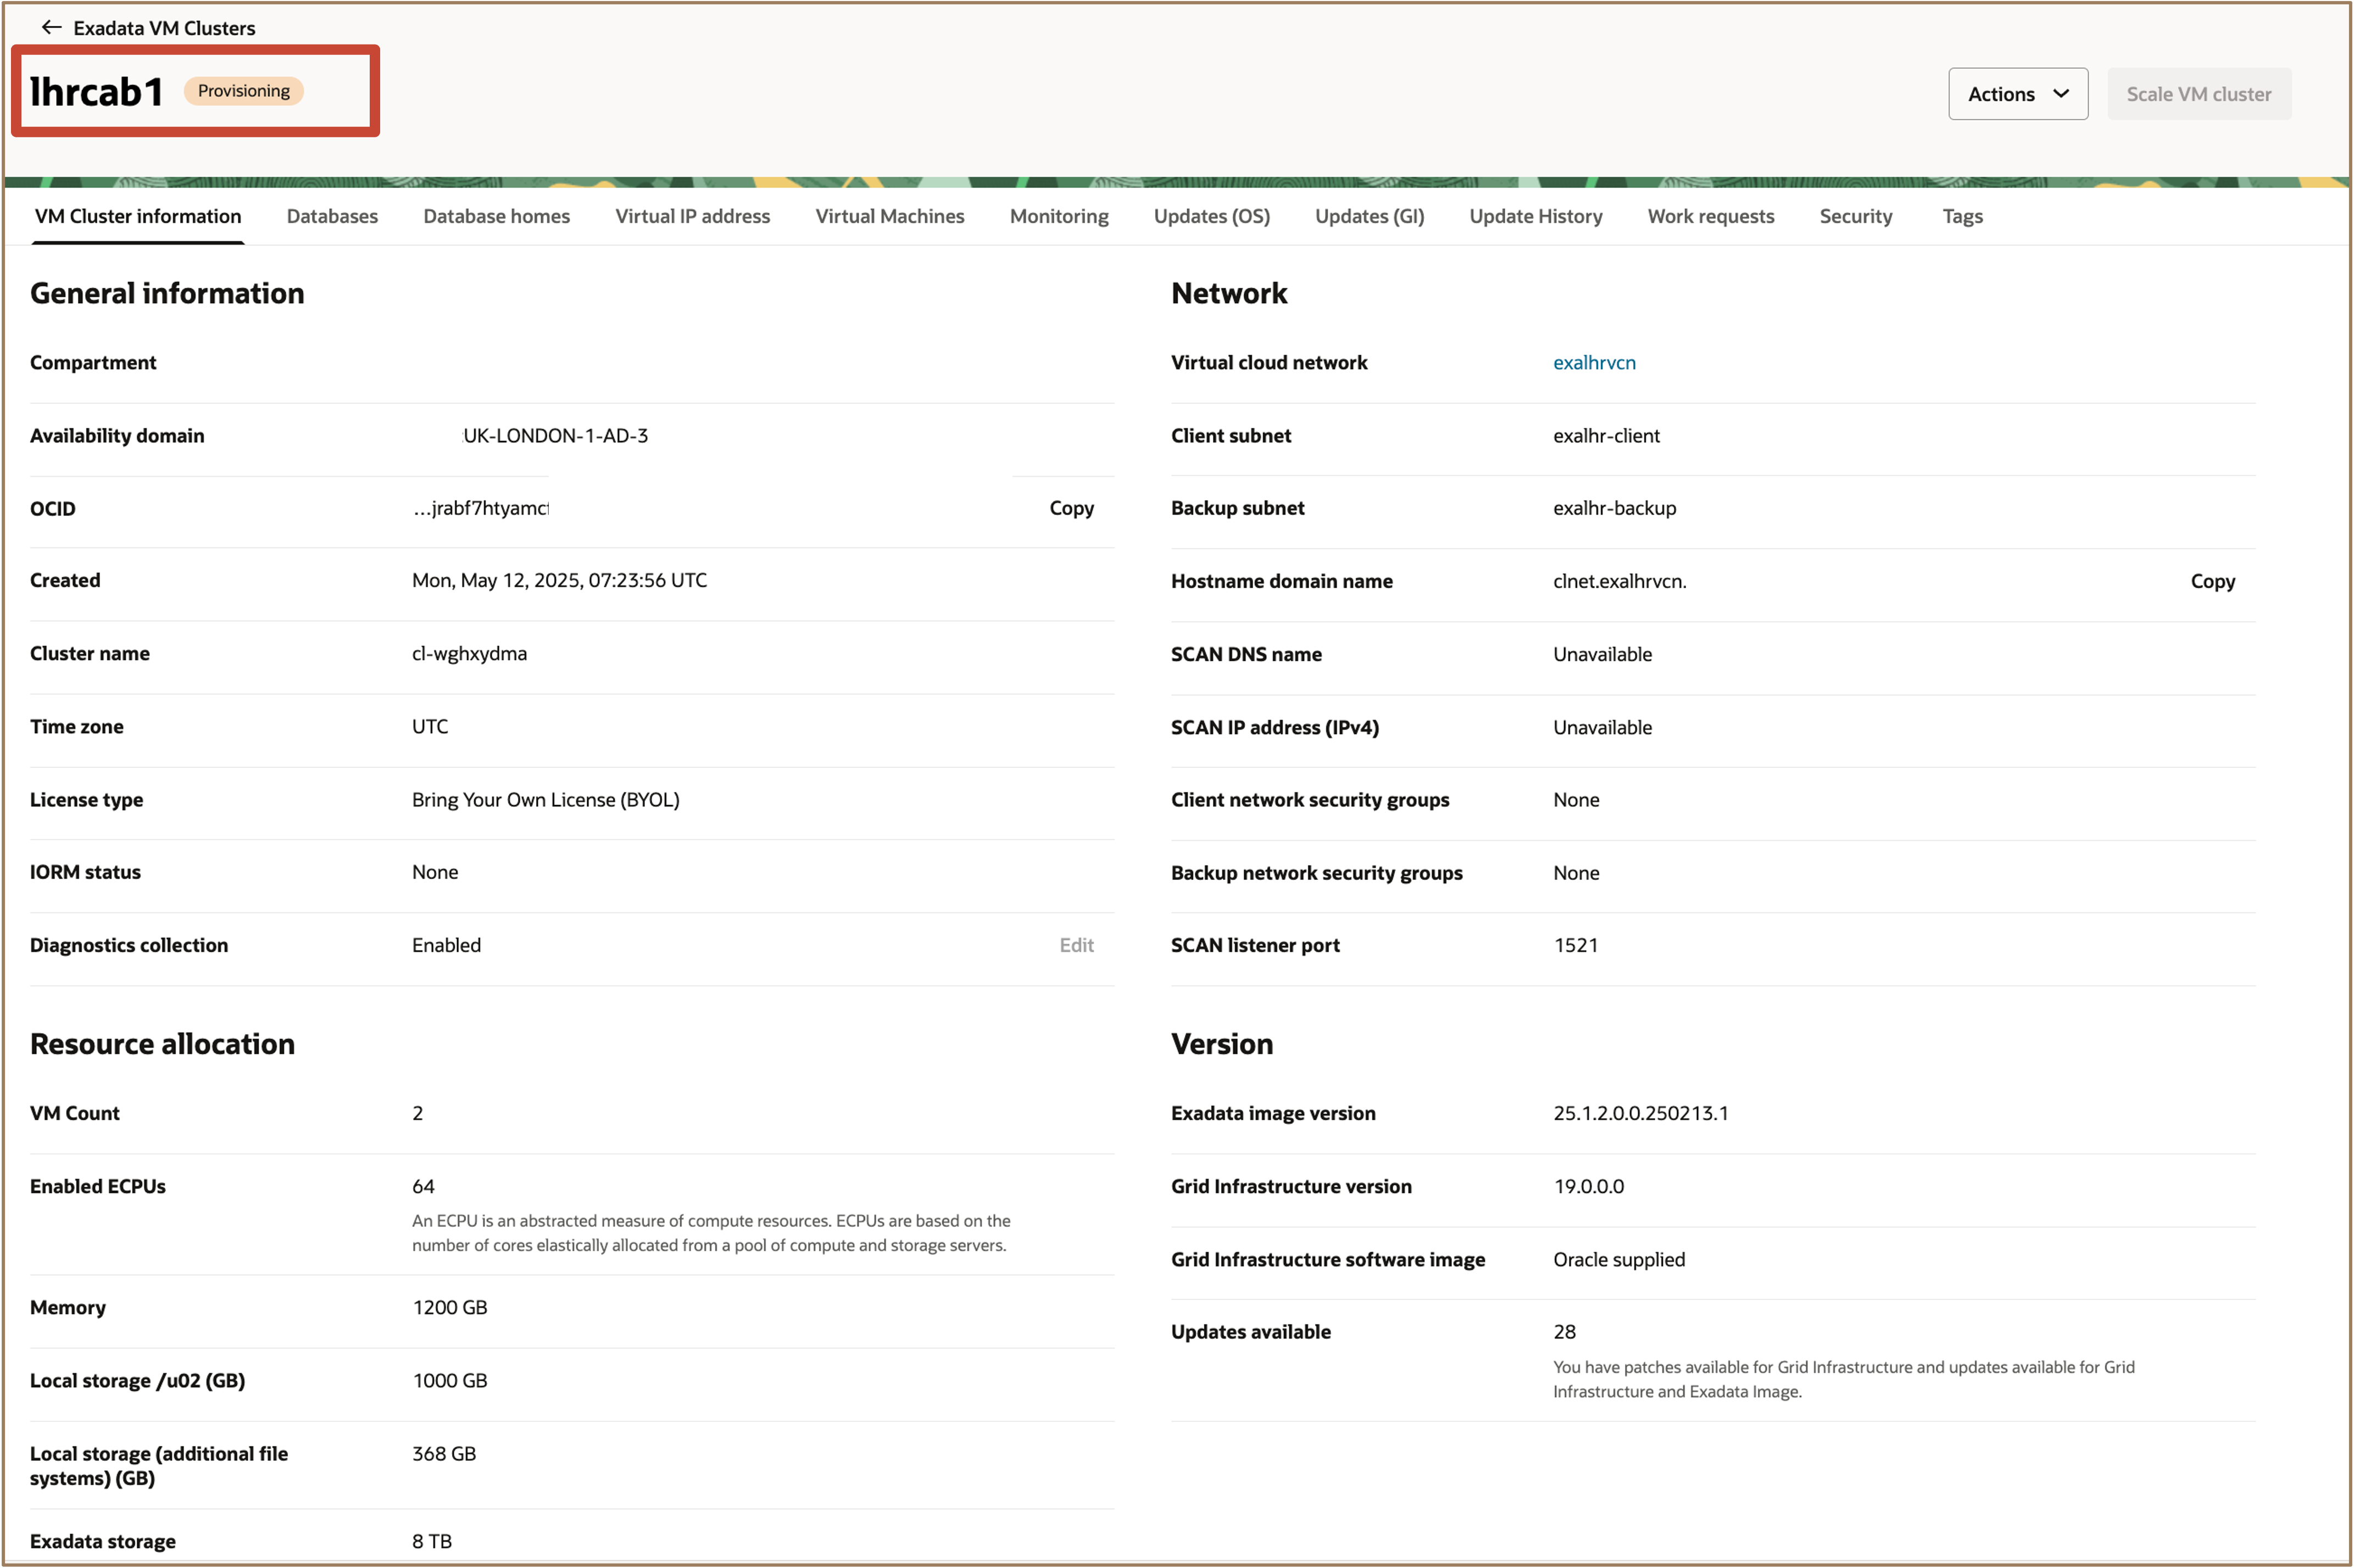Image resolution: width=2354 pixels, height=1568 pixels.
Task: Edit the Diagnostics collection setting
Action: tap(1076, 944)
